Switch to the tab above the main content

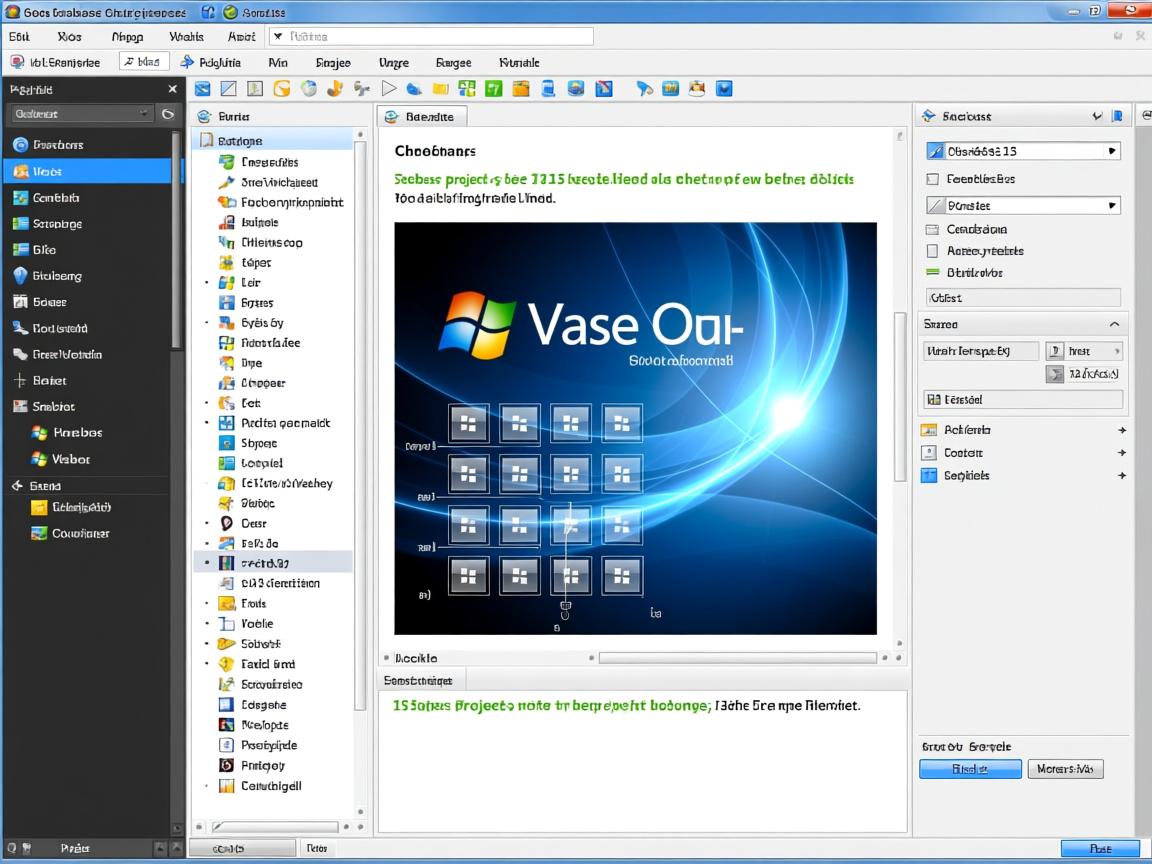(x=421, y=117)
